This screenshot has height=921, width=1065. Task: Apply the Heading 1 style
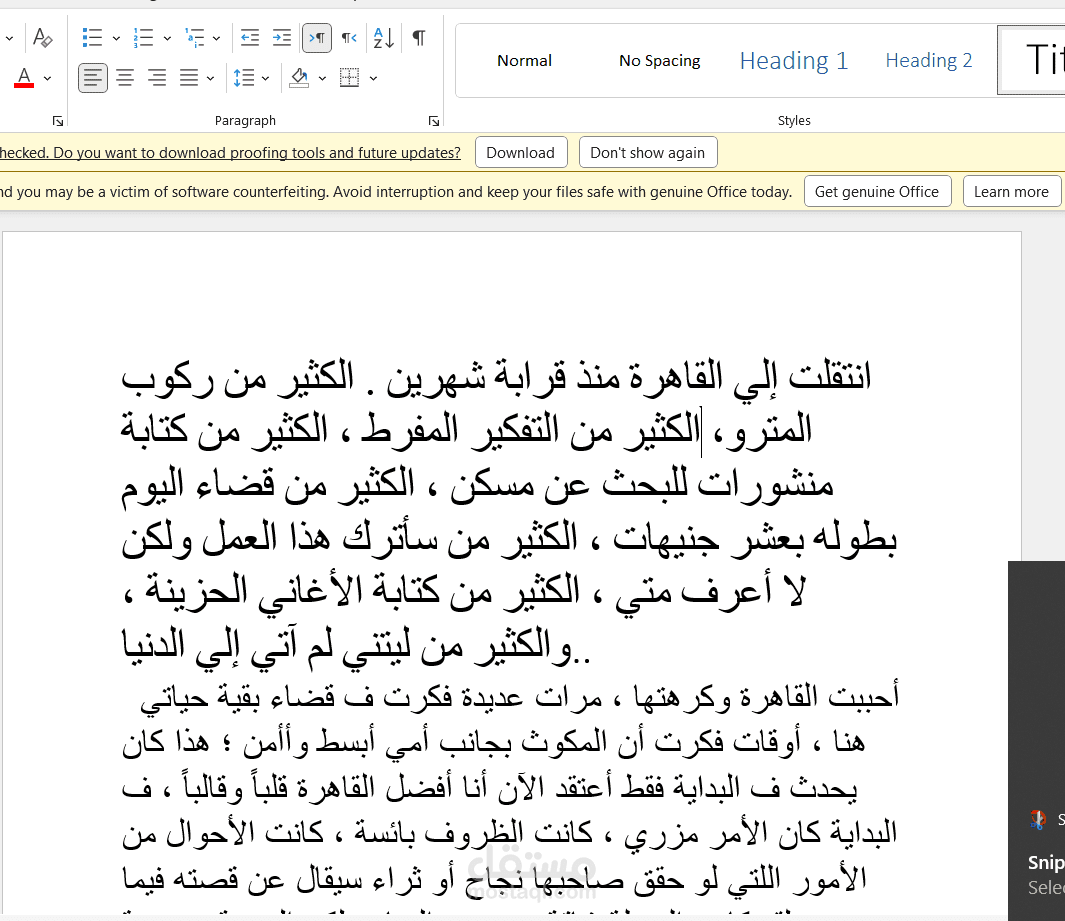point(794,60)
